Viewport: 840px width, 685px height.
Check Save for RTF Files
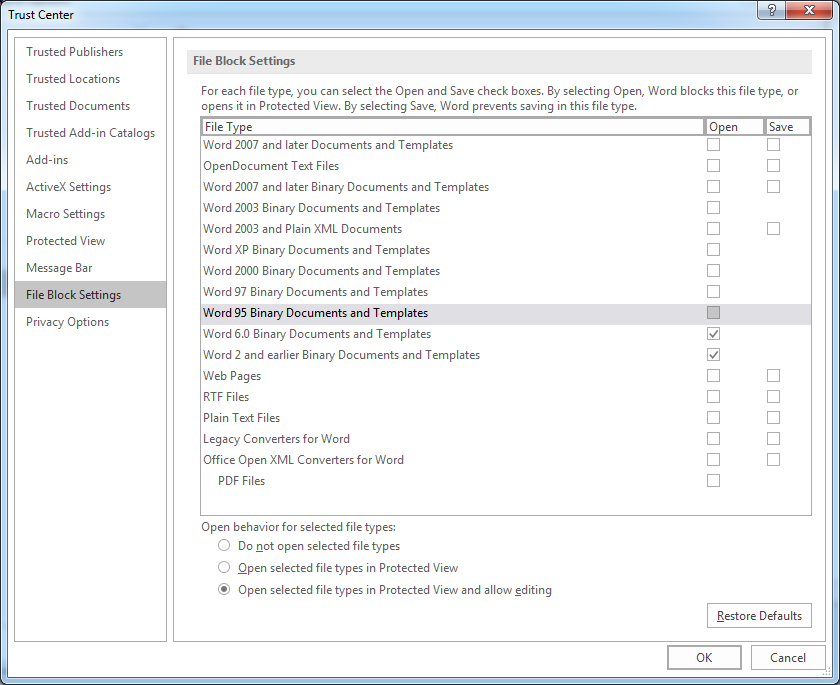pyautogui.click(x=773, y=396)
